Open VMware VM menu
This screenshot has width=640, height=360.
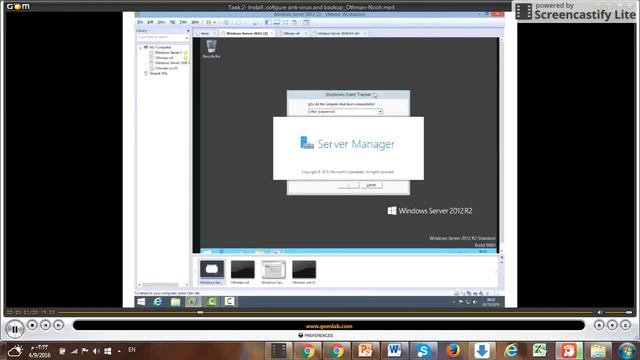coord(172,22)
